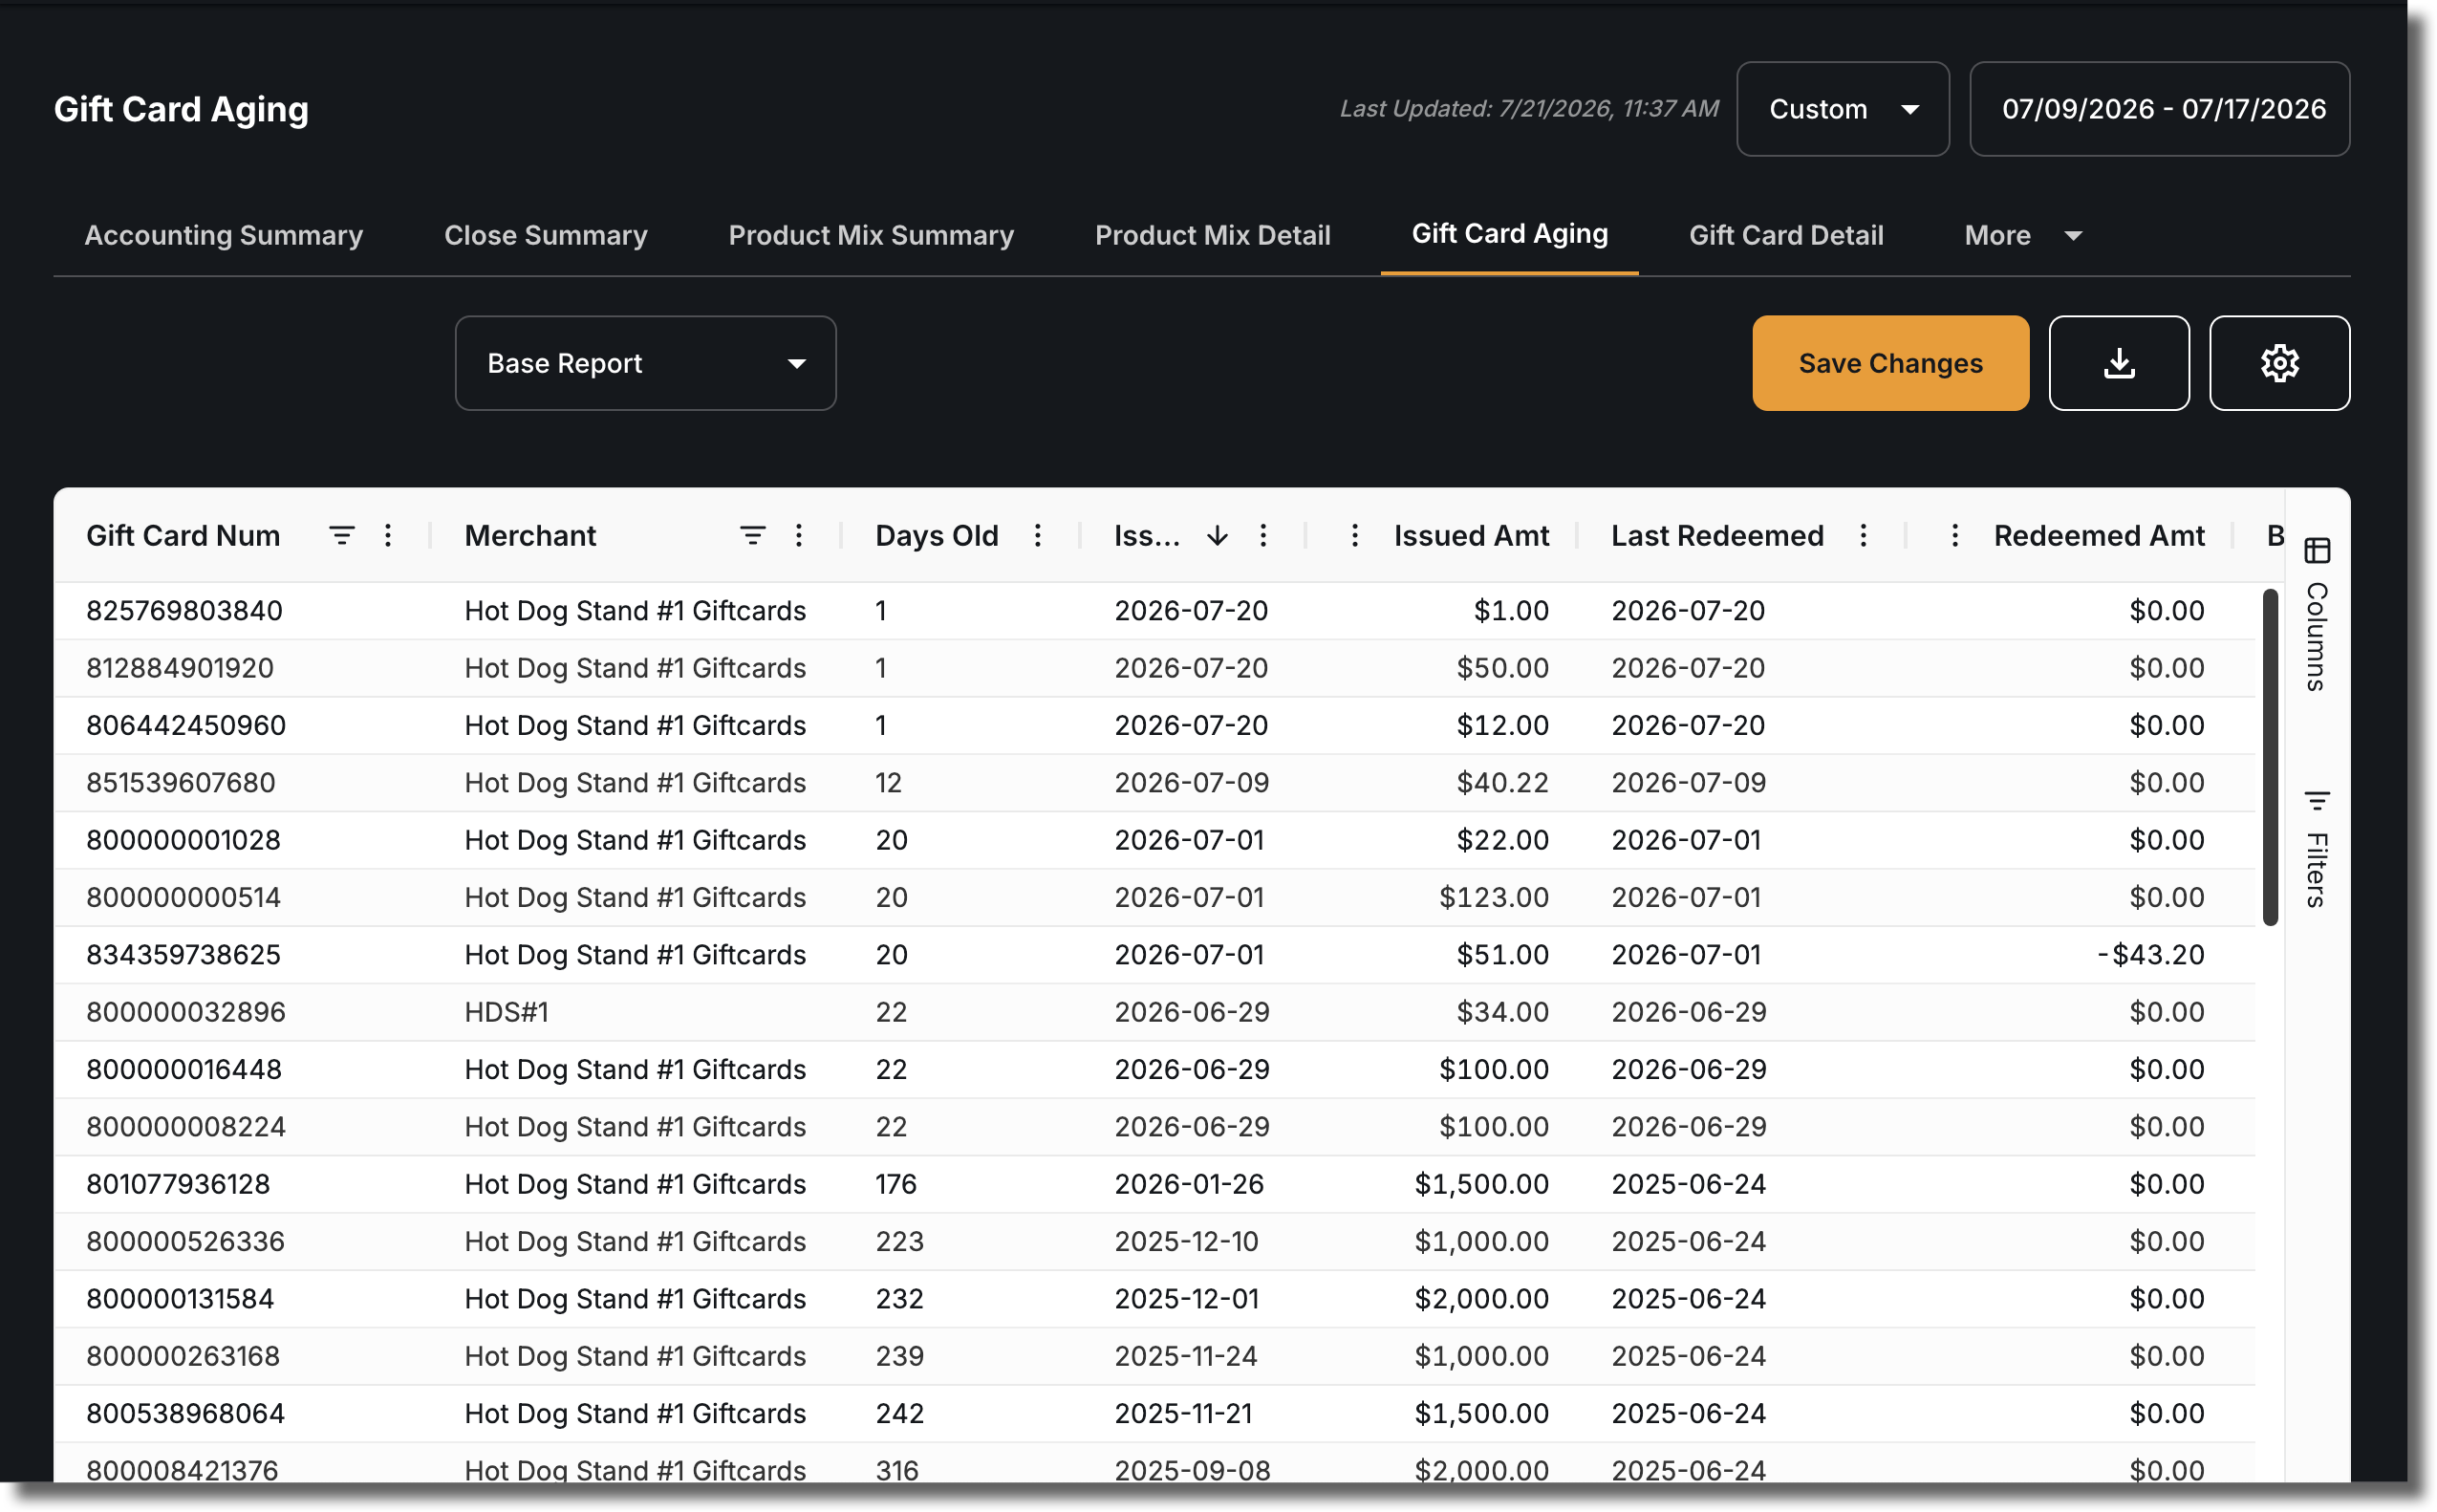Open Gift Card Num column options menu

pyautogui.click(x=388, y=536)
